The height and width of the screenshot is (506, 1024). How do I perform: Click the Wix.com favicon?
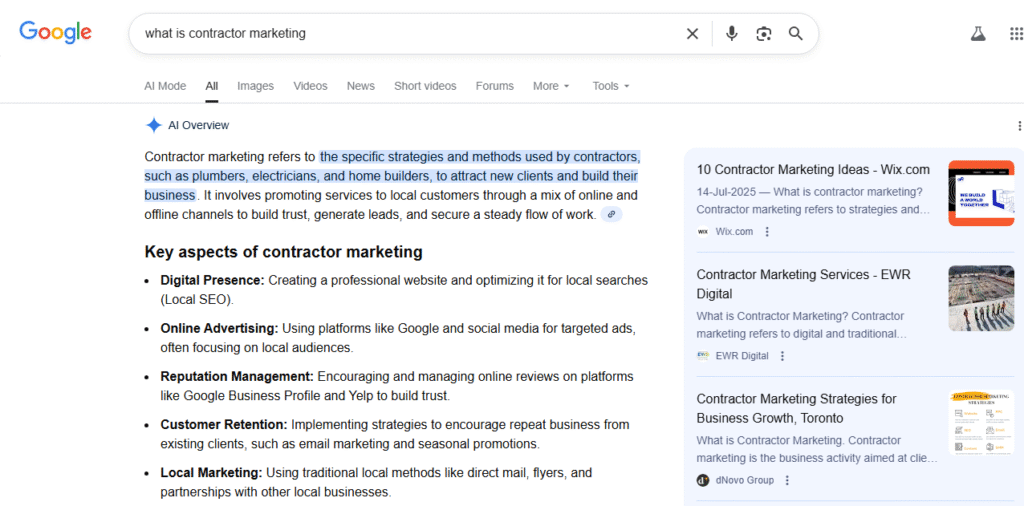(703, 232)
